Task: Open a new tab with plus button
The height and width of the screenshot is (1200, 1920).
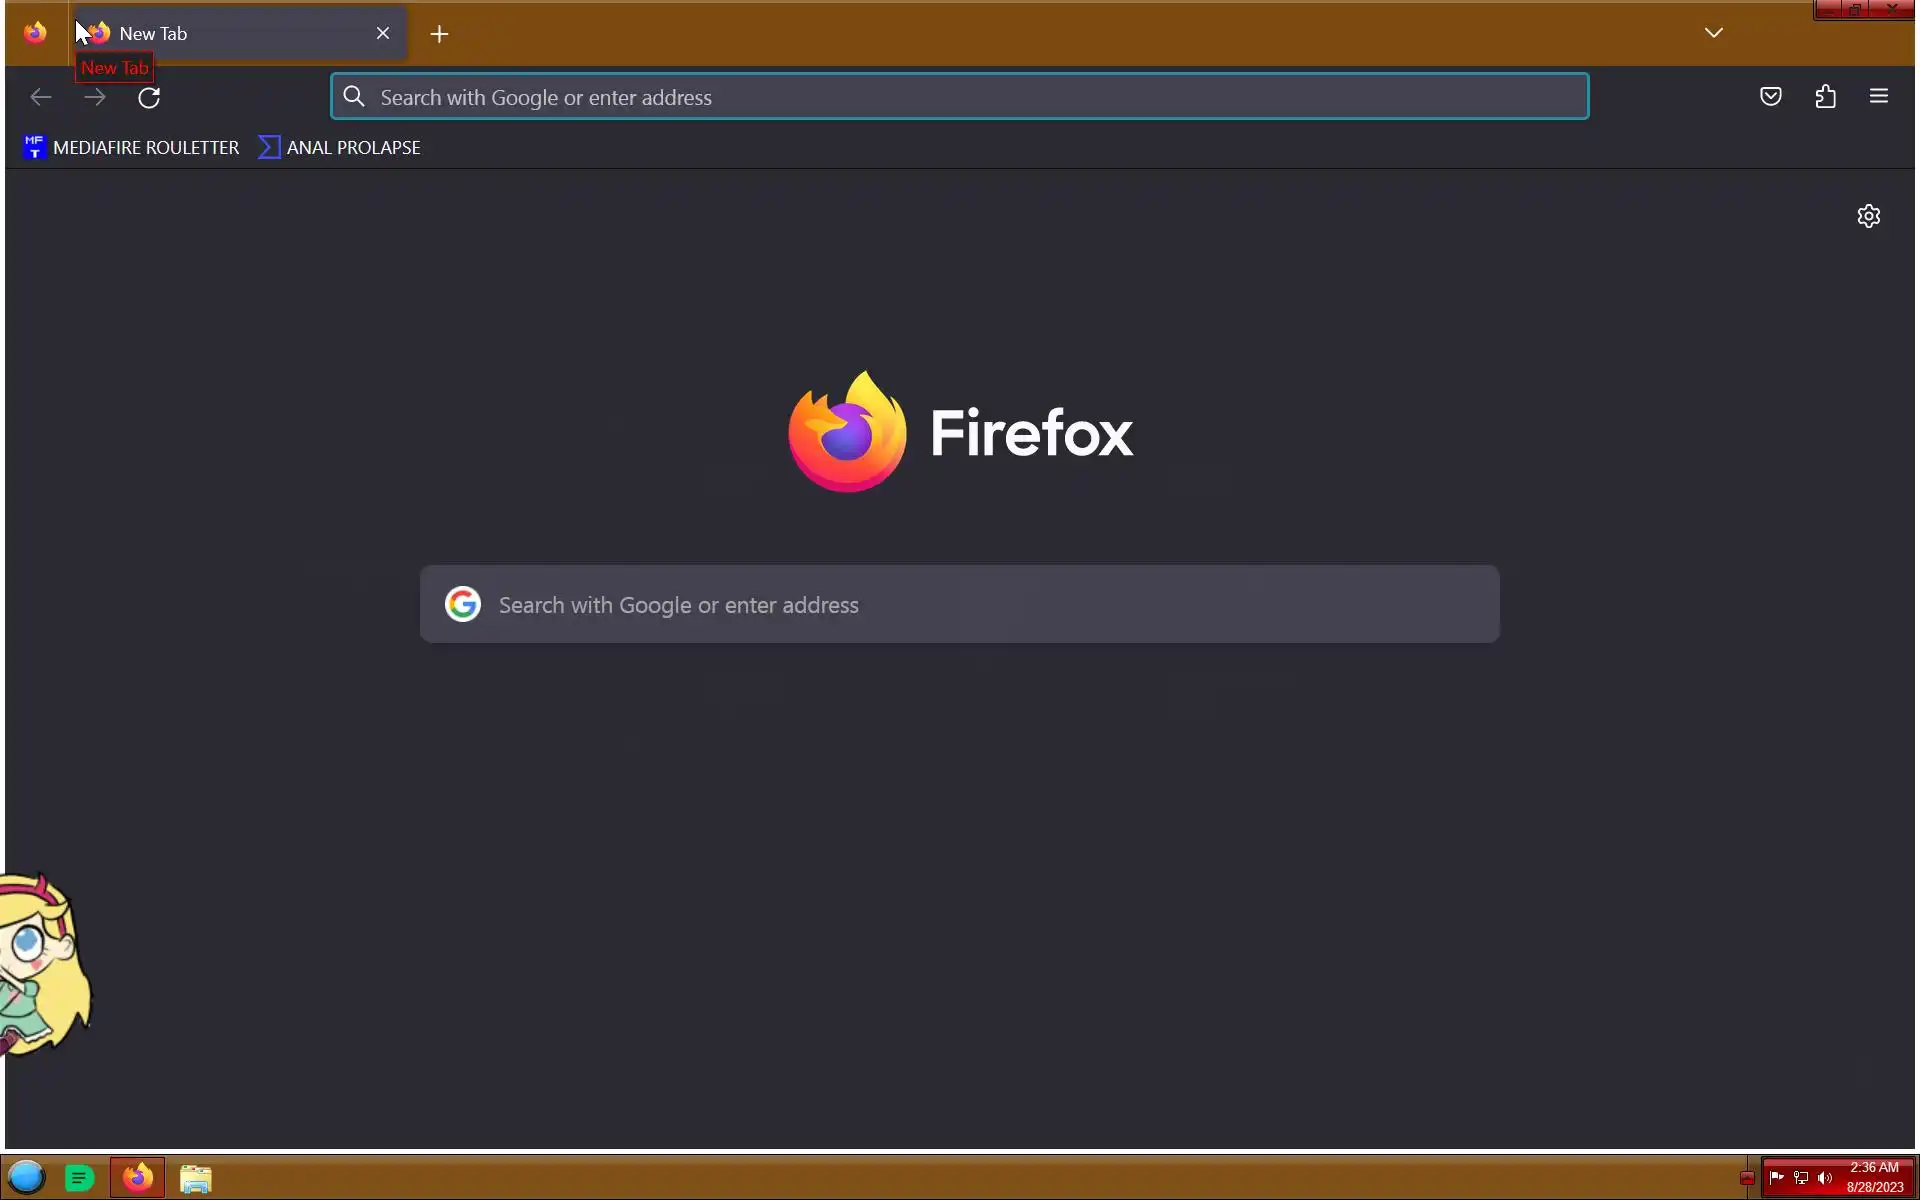Action: [x=439, y=34]
